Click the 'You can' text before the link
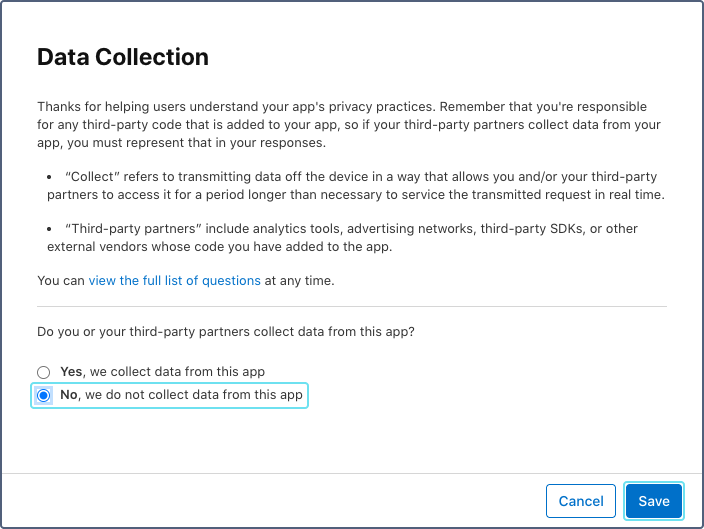The width and height of the screenshot is (704, 529). [x=61, y=281]
